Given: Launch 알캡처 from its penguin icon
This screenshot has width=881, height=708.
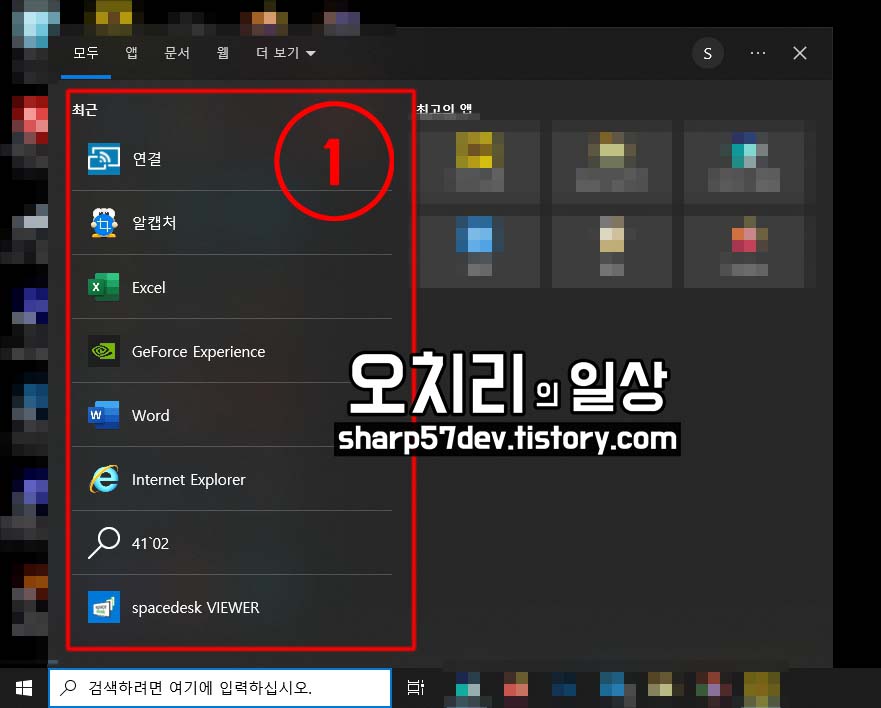Looking at the screenshot, I should tap(104, 223).
